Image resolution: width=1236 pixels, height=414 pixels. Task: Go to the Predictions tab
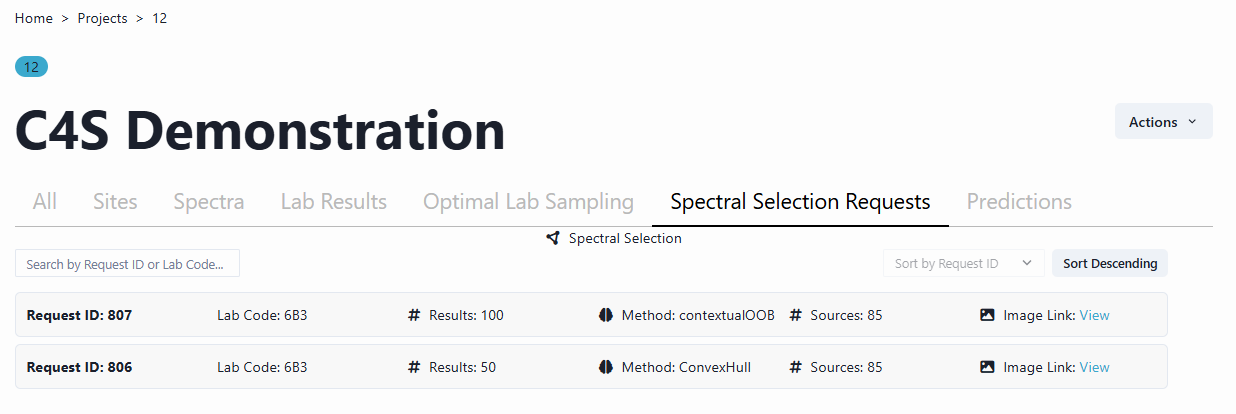pos(1019,202)
